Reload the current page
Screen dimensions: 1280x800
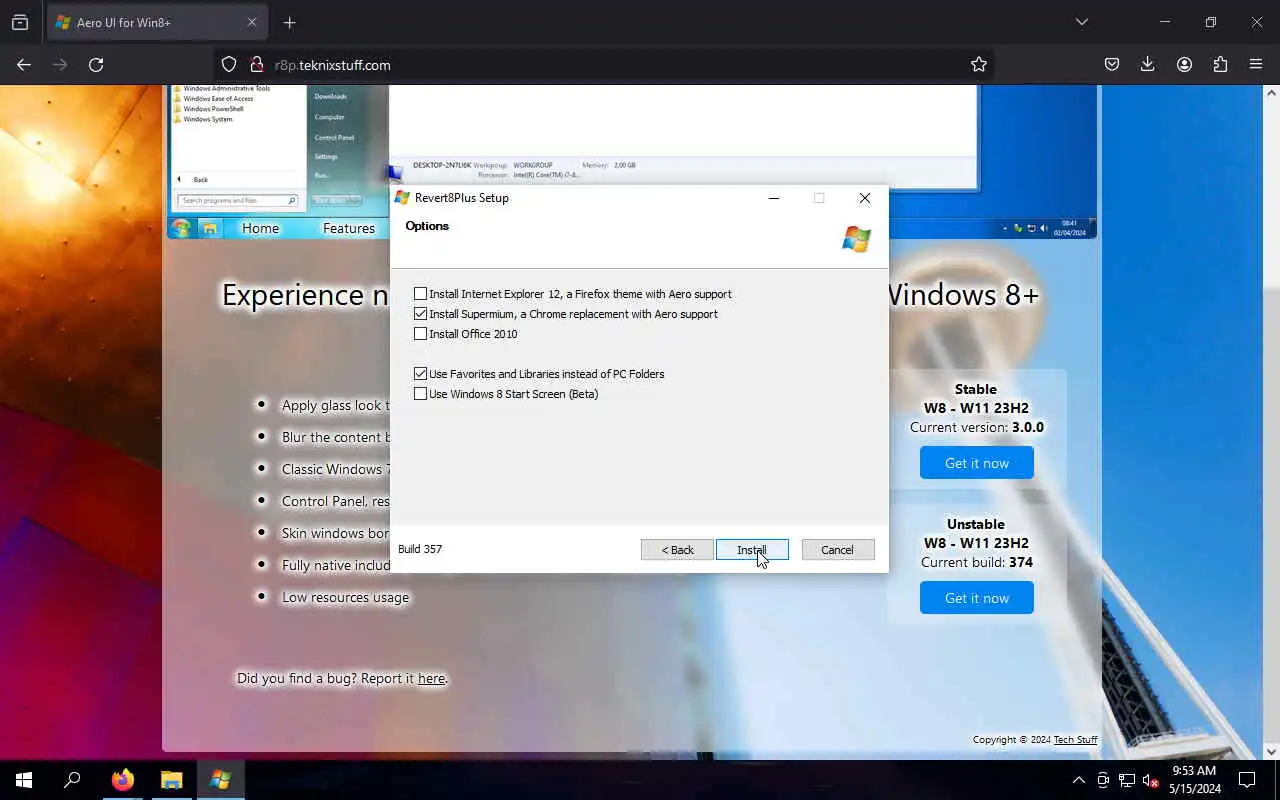[96, 64]
